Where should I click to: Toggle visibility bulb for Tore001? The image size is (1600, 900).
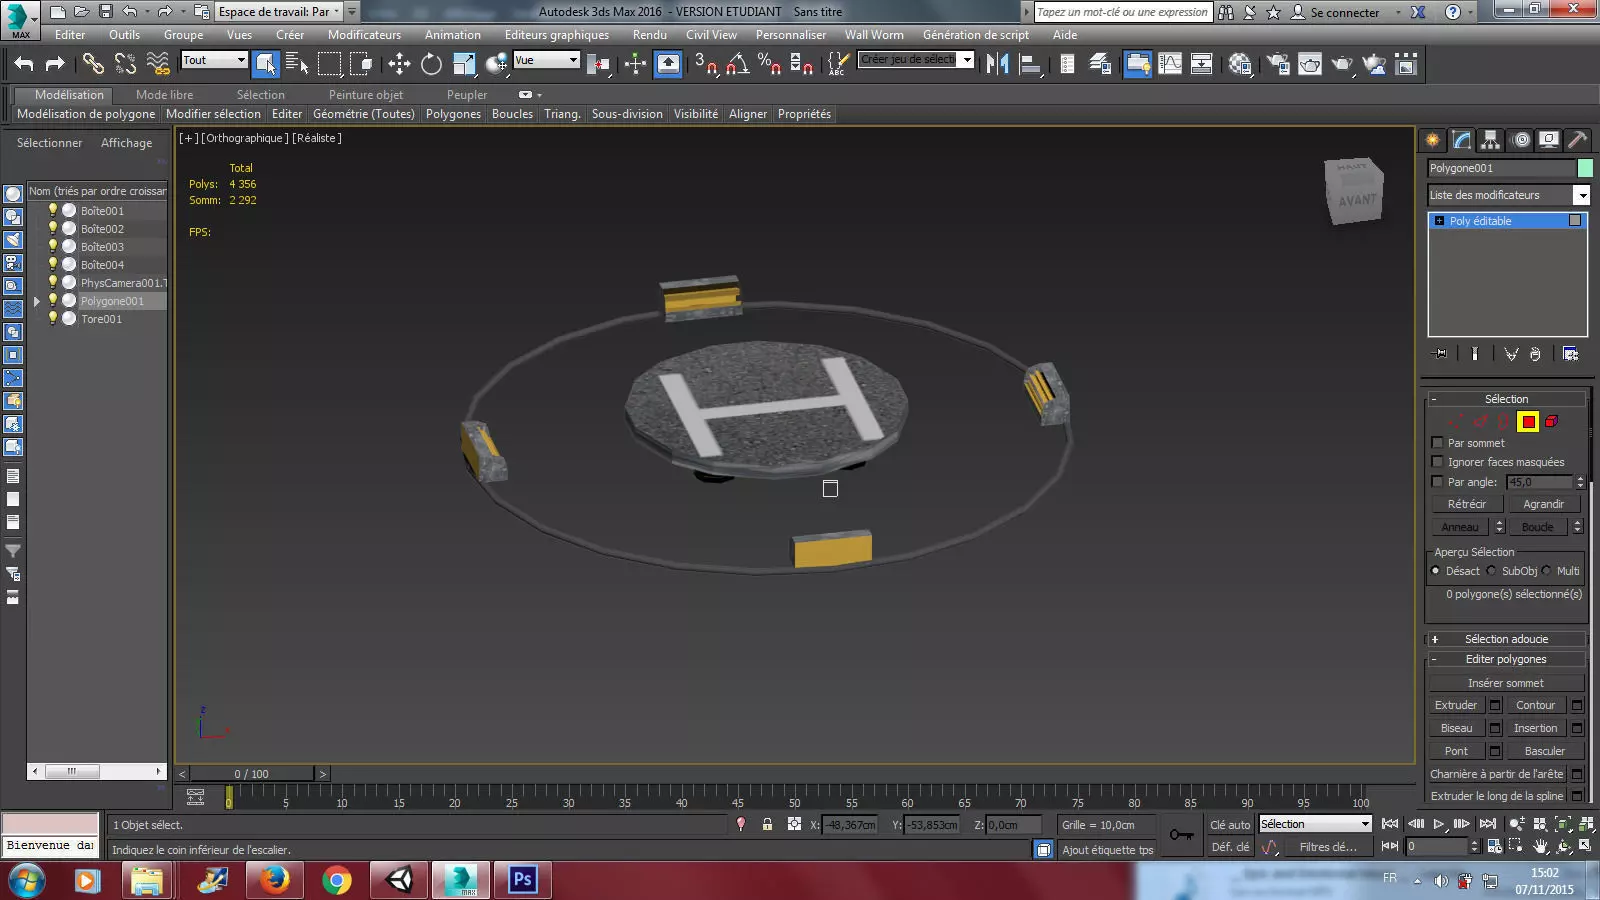(x=53, y=319)
